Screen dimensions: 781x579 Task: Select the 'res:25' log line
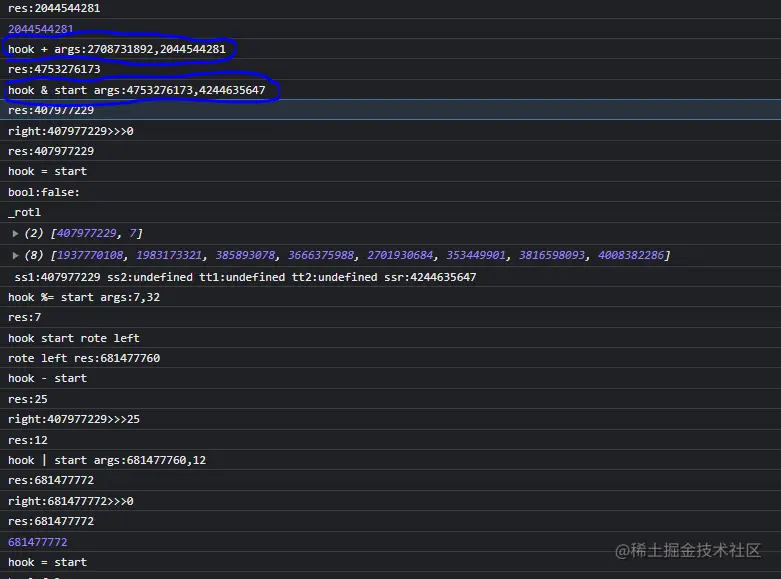click(27, 399)
